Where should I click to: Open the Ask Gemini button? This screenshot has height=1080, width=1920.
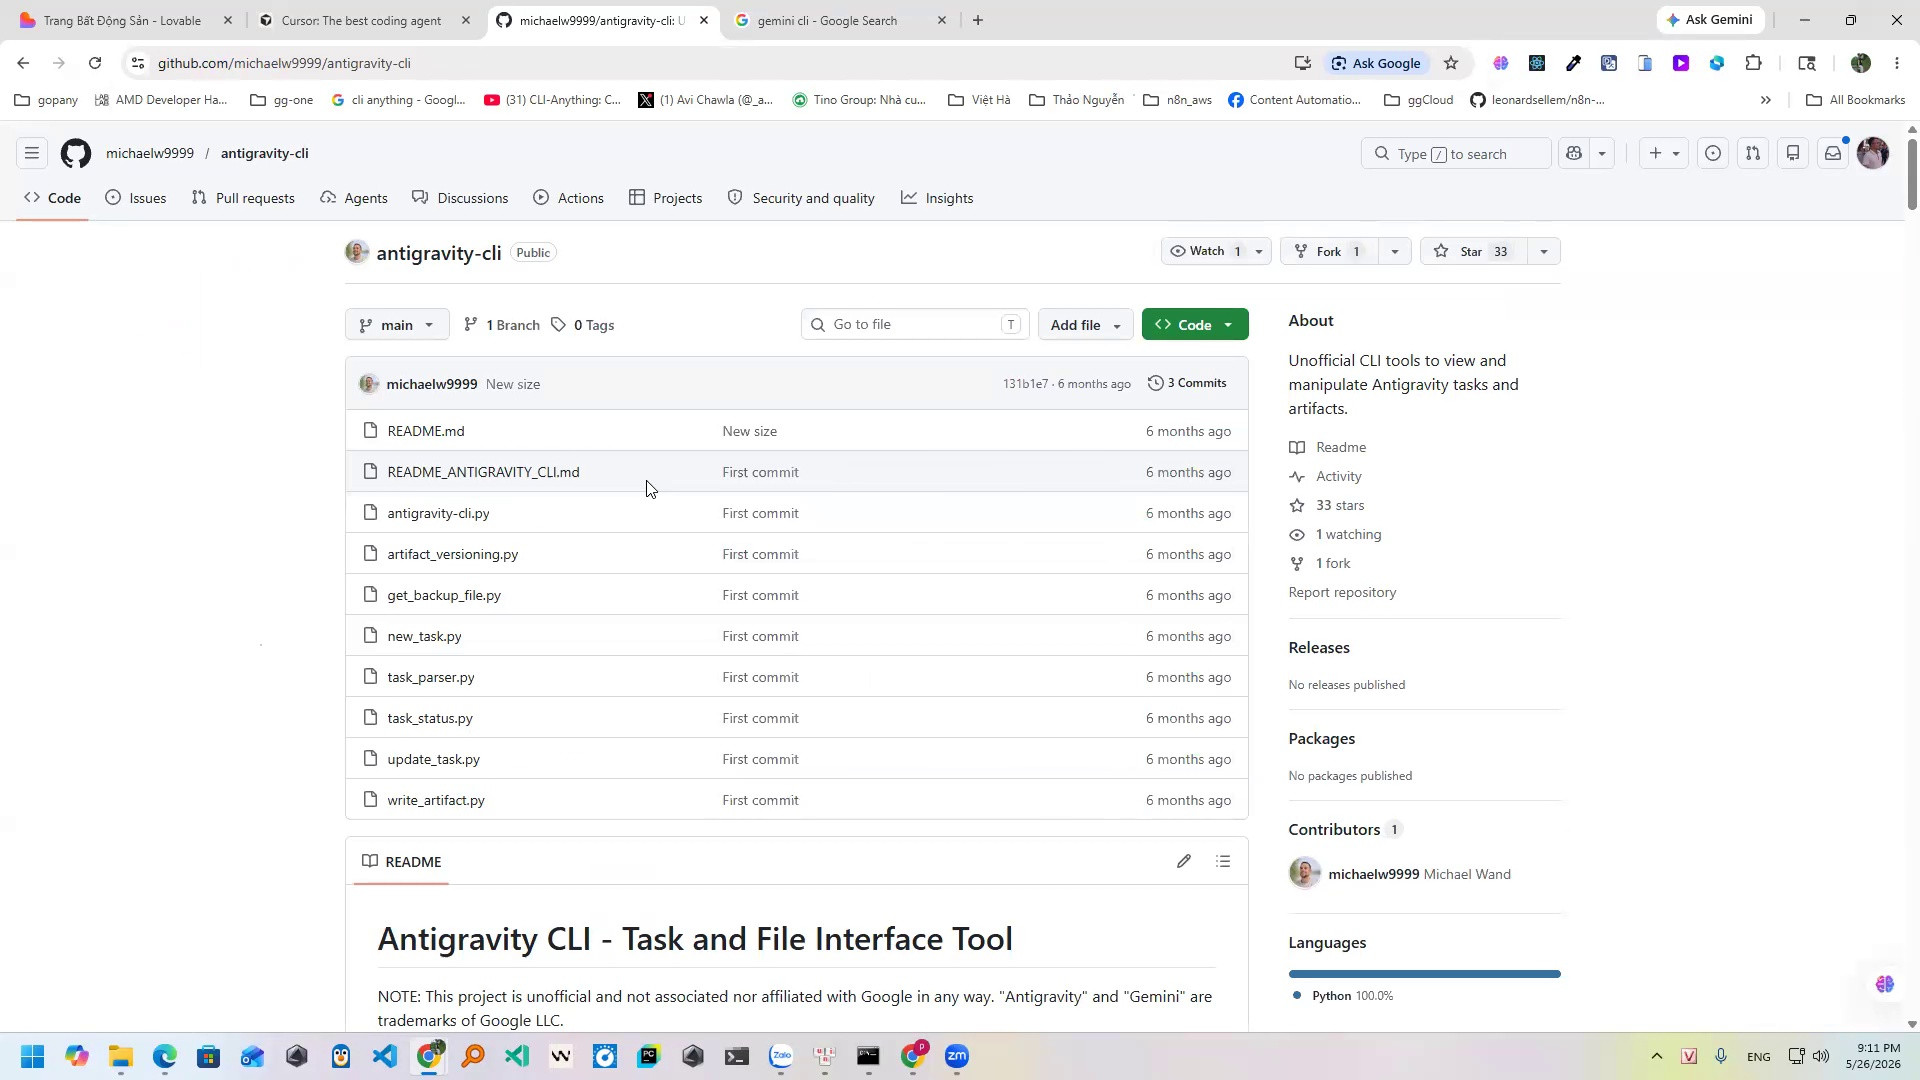tap(1710, 20)
